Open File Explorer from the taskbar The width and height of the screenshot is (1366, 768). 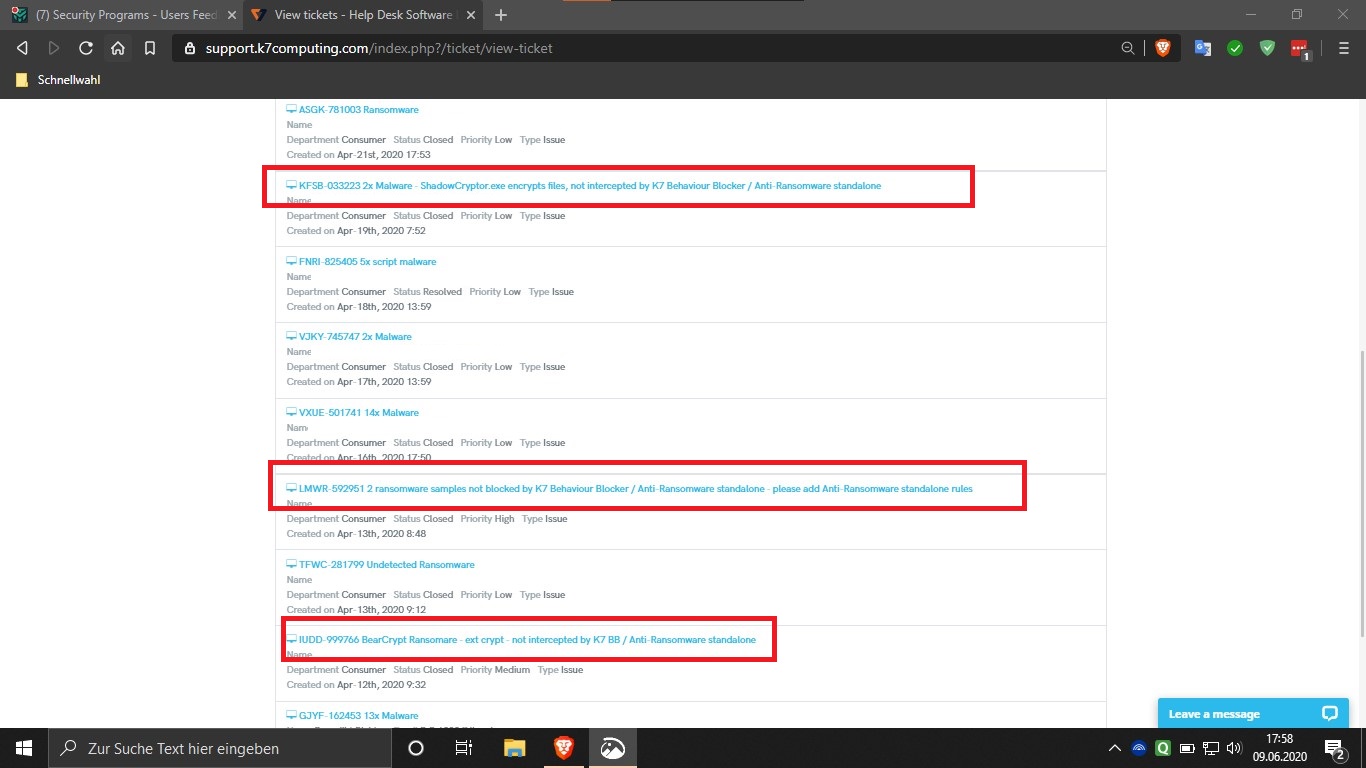[514, 748]
